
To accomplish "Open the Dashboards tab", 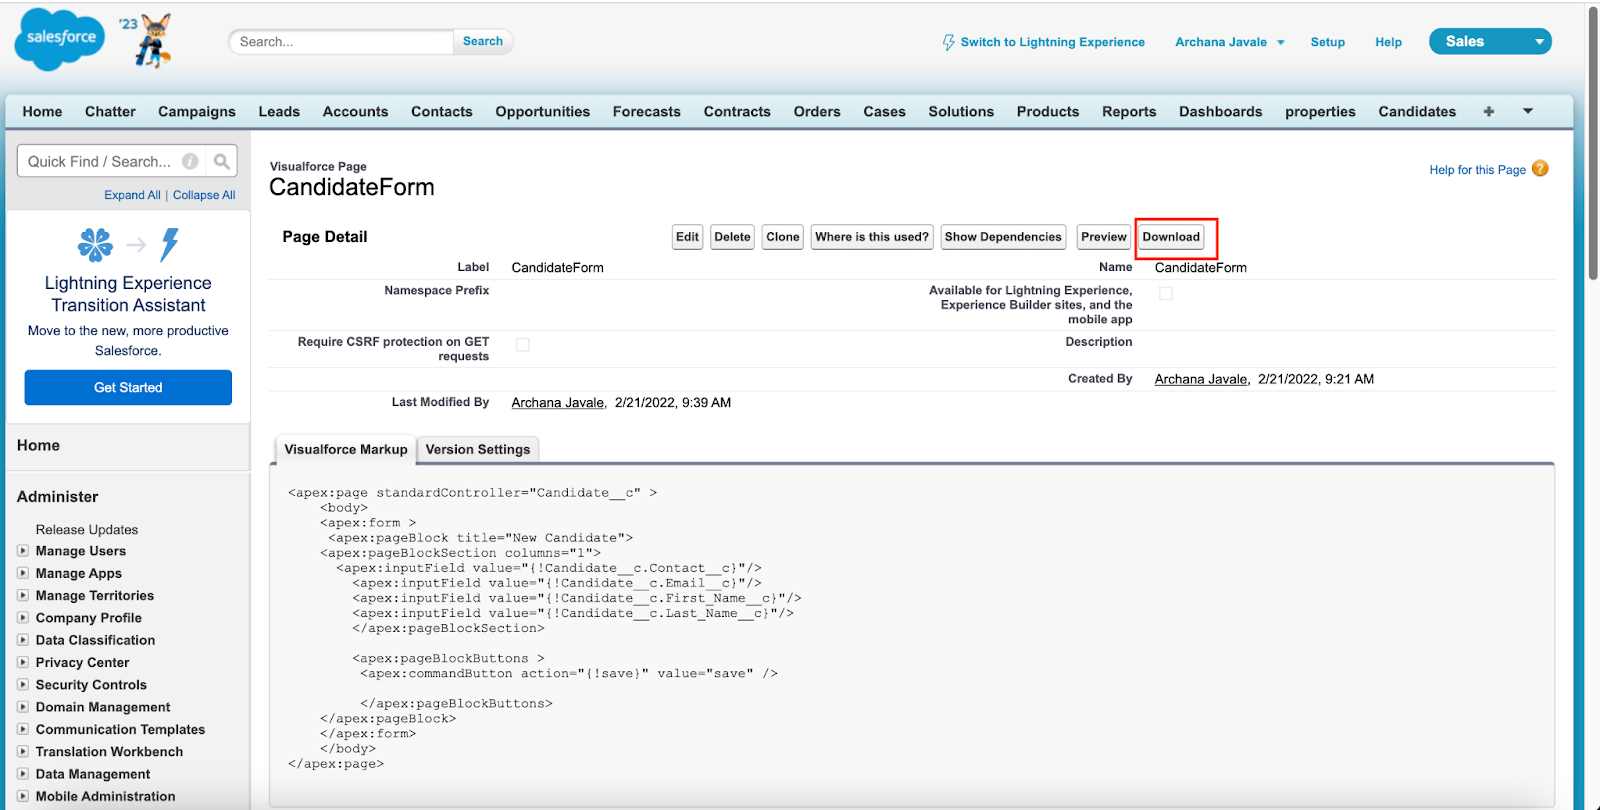I will [1221, 112].
